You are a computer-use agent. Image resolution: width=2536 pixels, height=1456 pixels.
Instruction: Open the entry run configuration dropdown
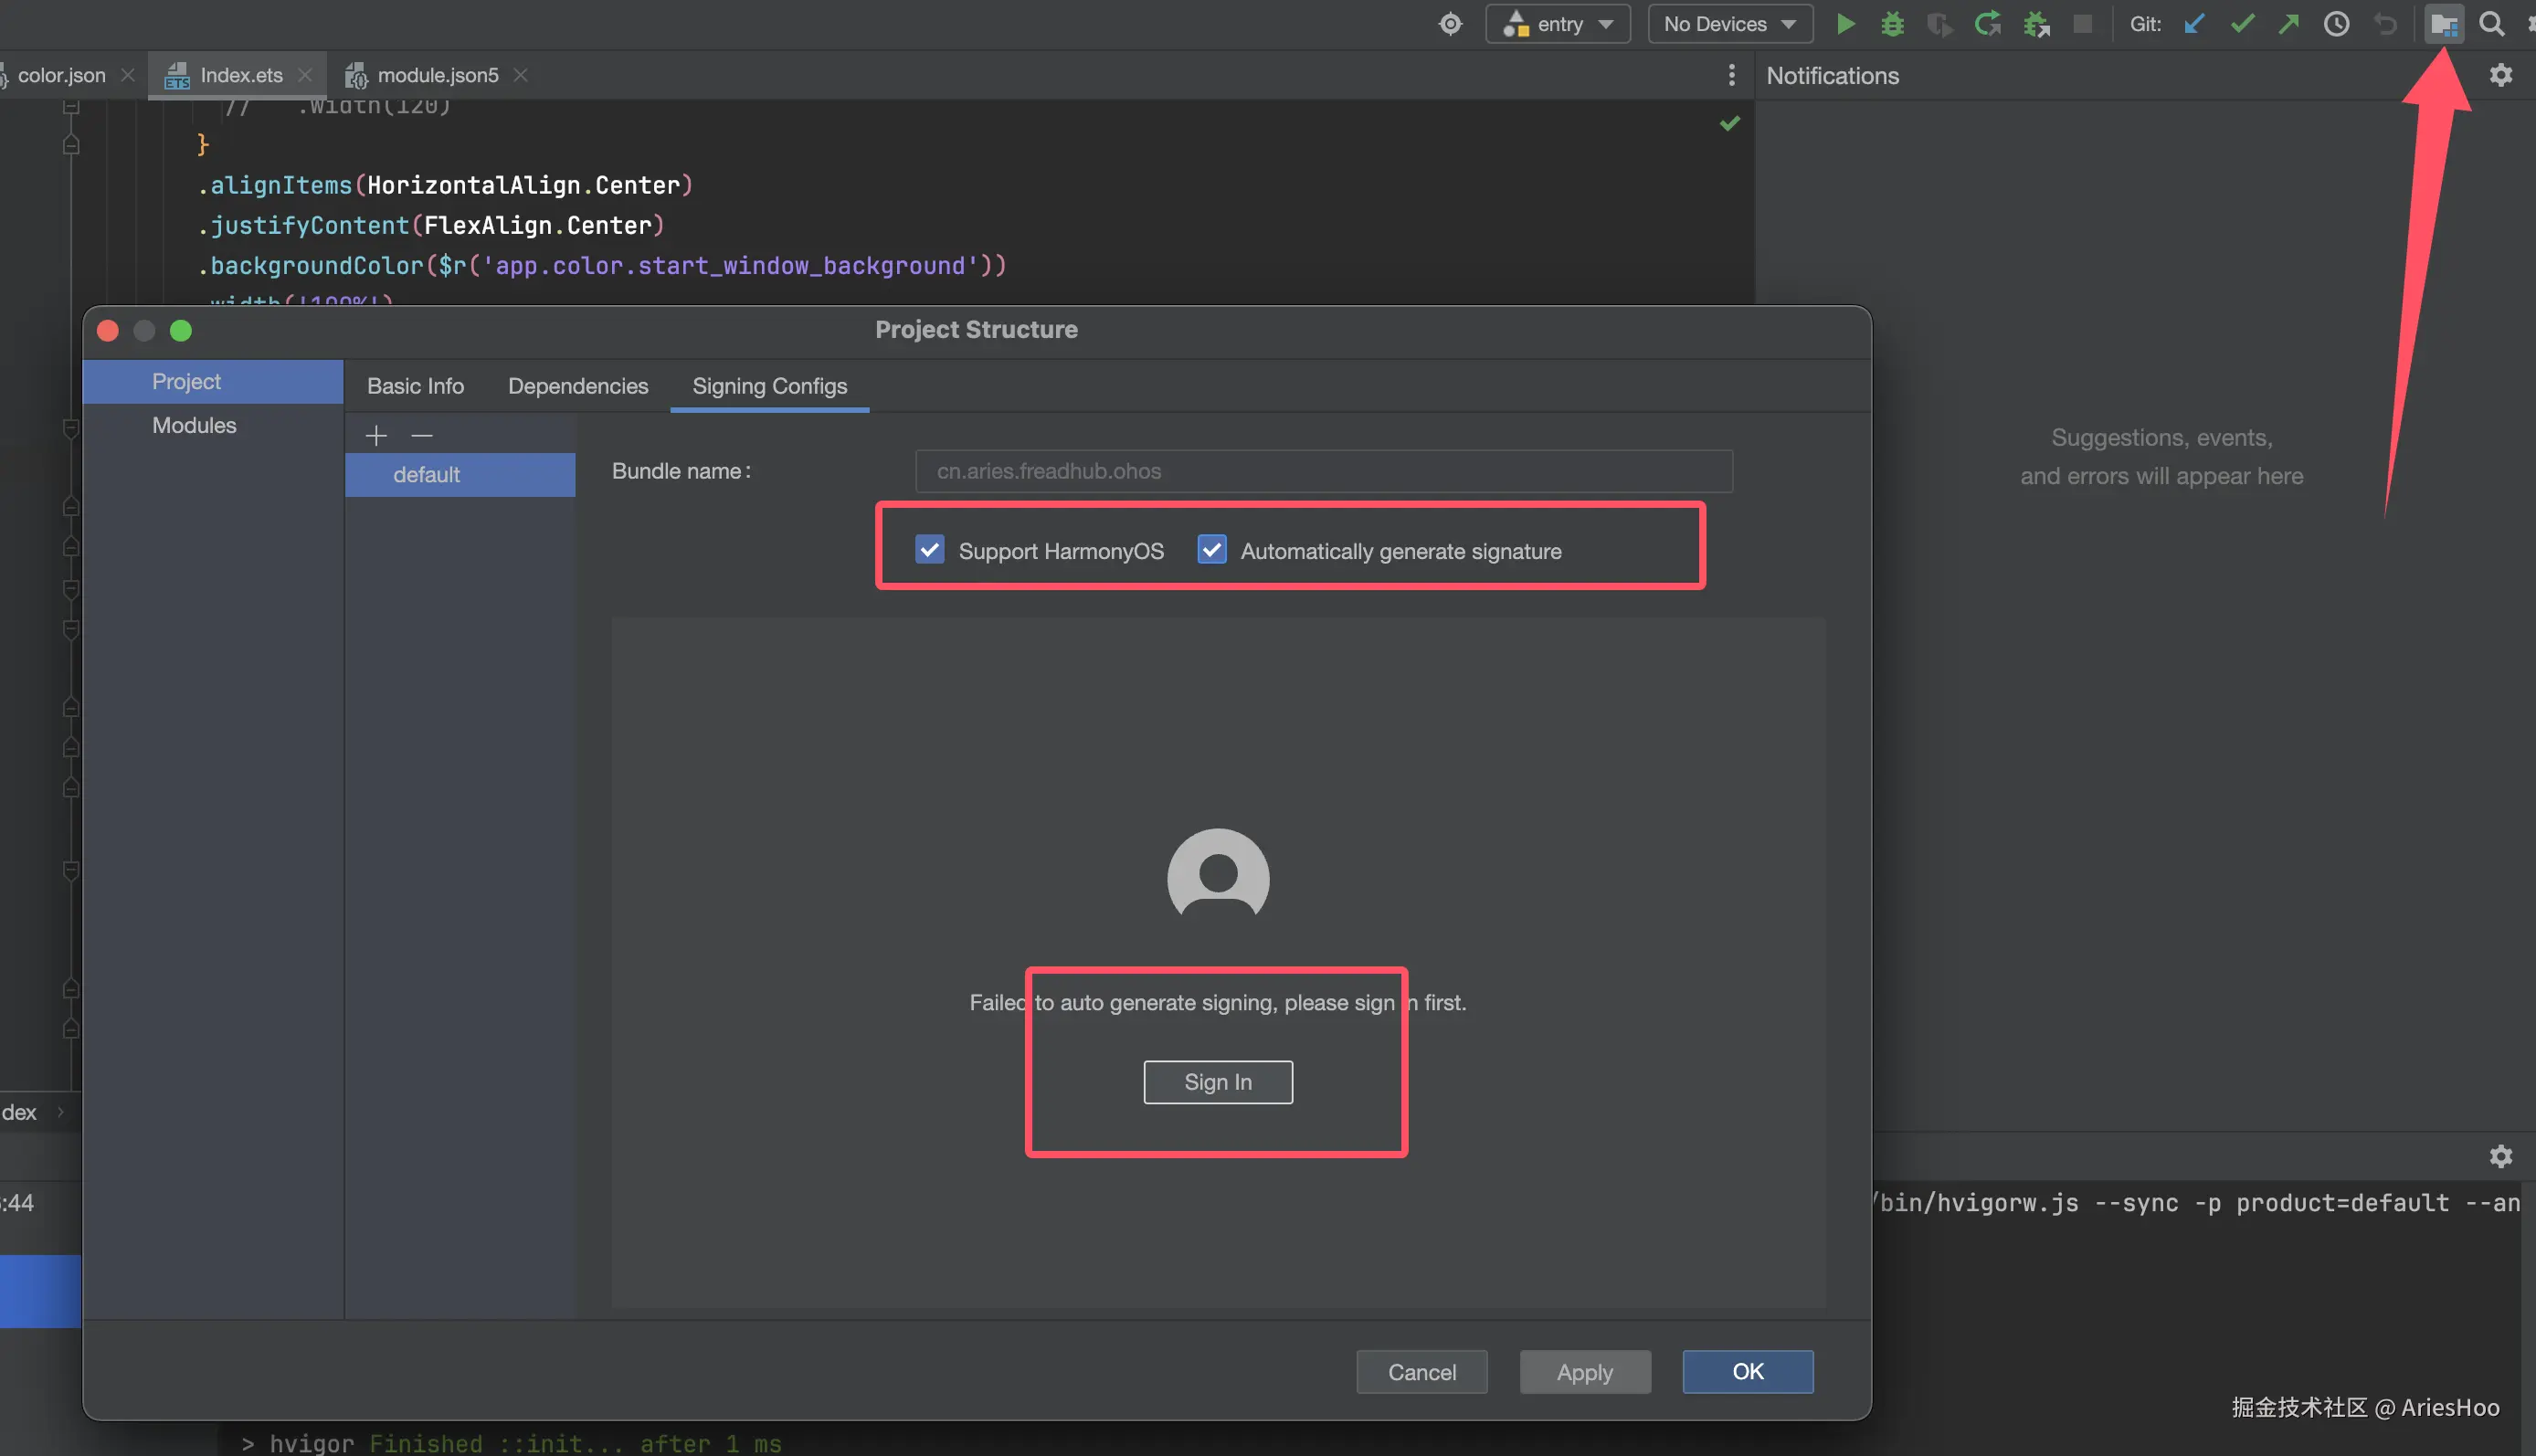(x=1558, y=24)
